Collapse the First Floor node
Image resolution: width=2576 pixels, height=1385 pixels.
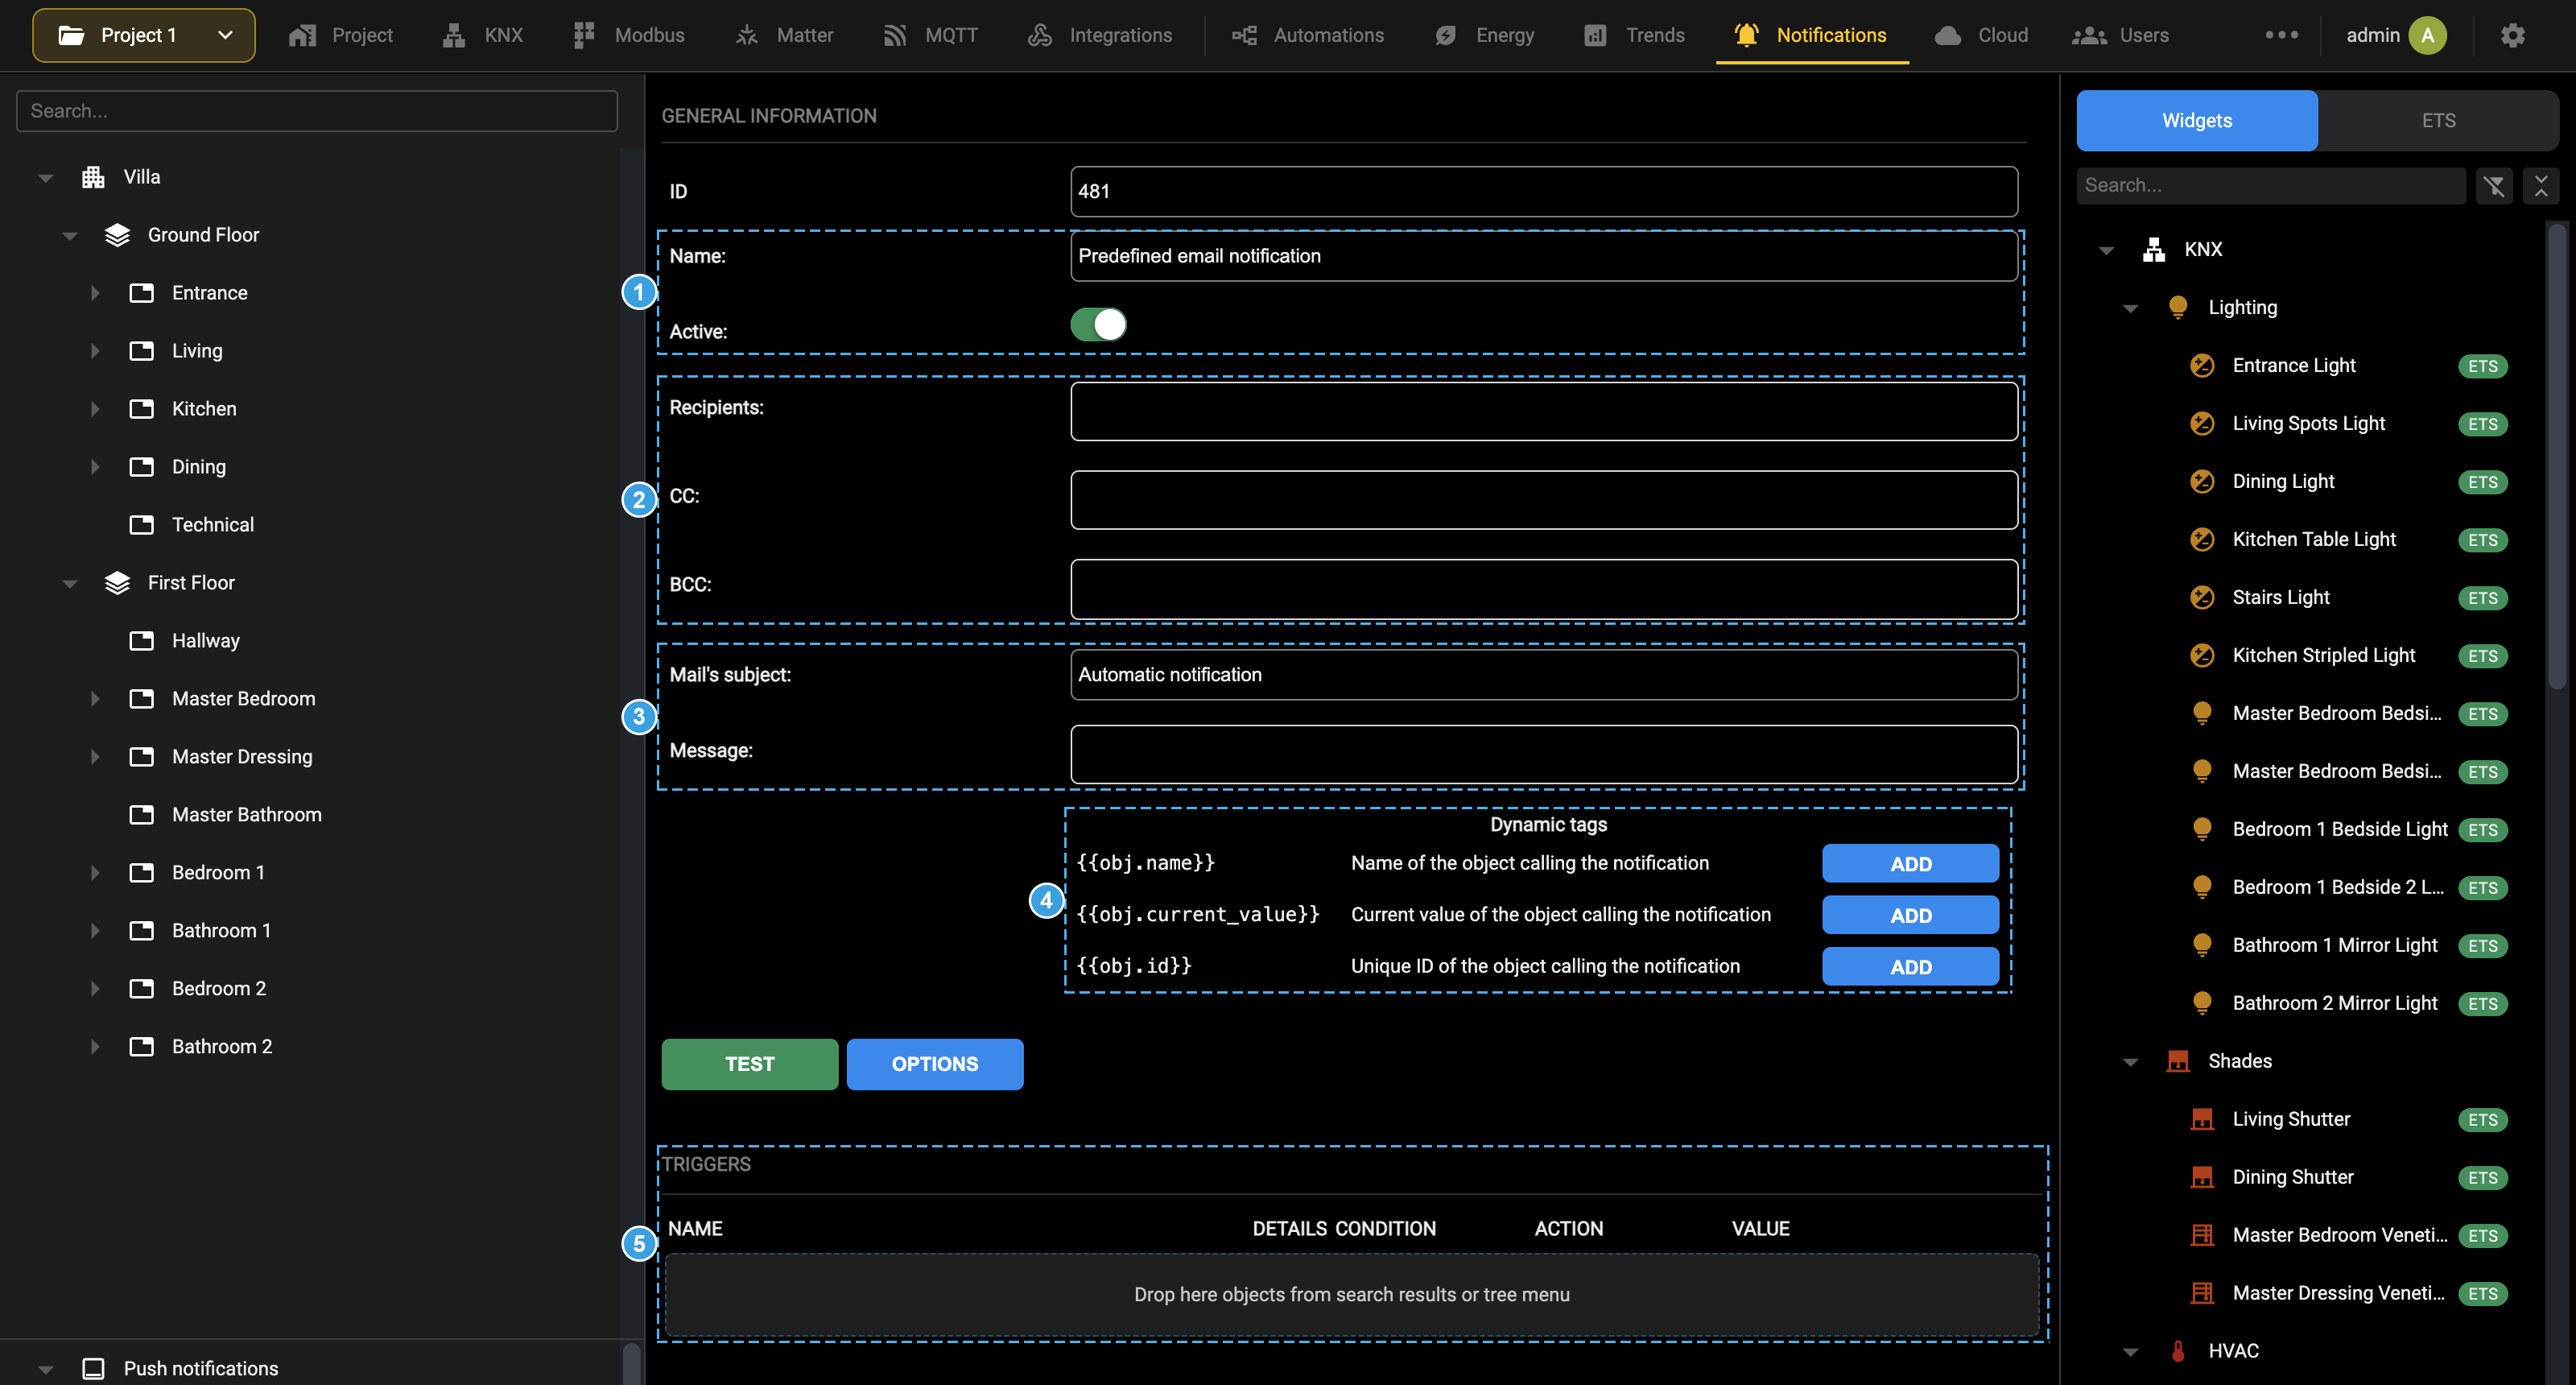click(69, 584)
